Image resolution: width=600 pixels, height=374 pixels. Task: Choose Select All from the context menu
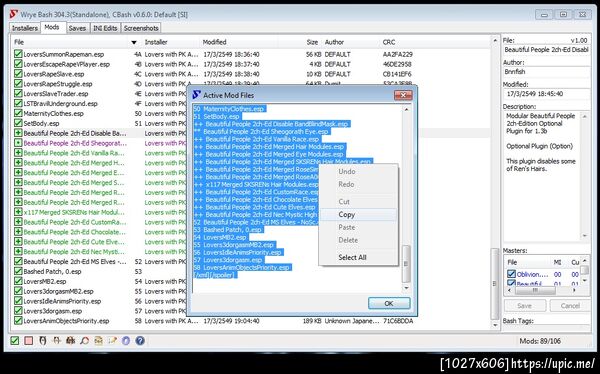click(x=358, y=257)
